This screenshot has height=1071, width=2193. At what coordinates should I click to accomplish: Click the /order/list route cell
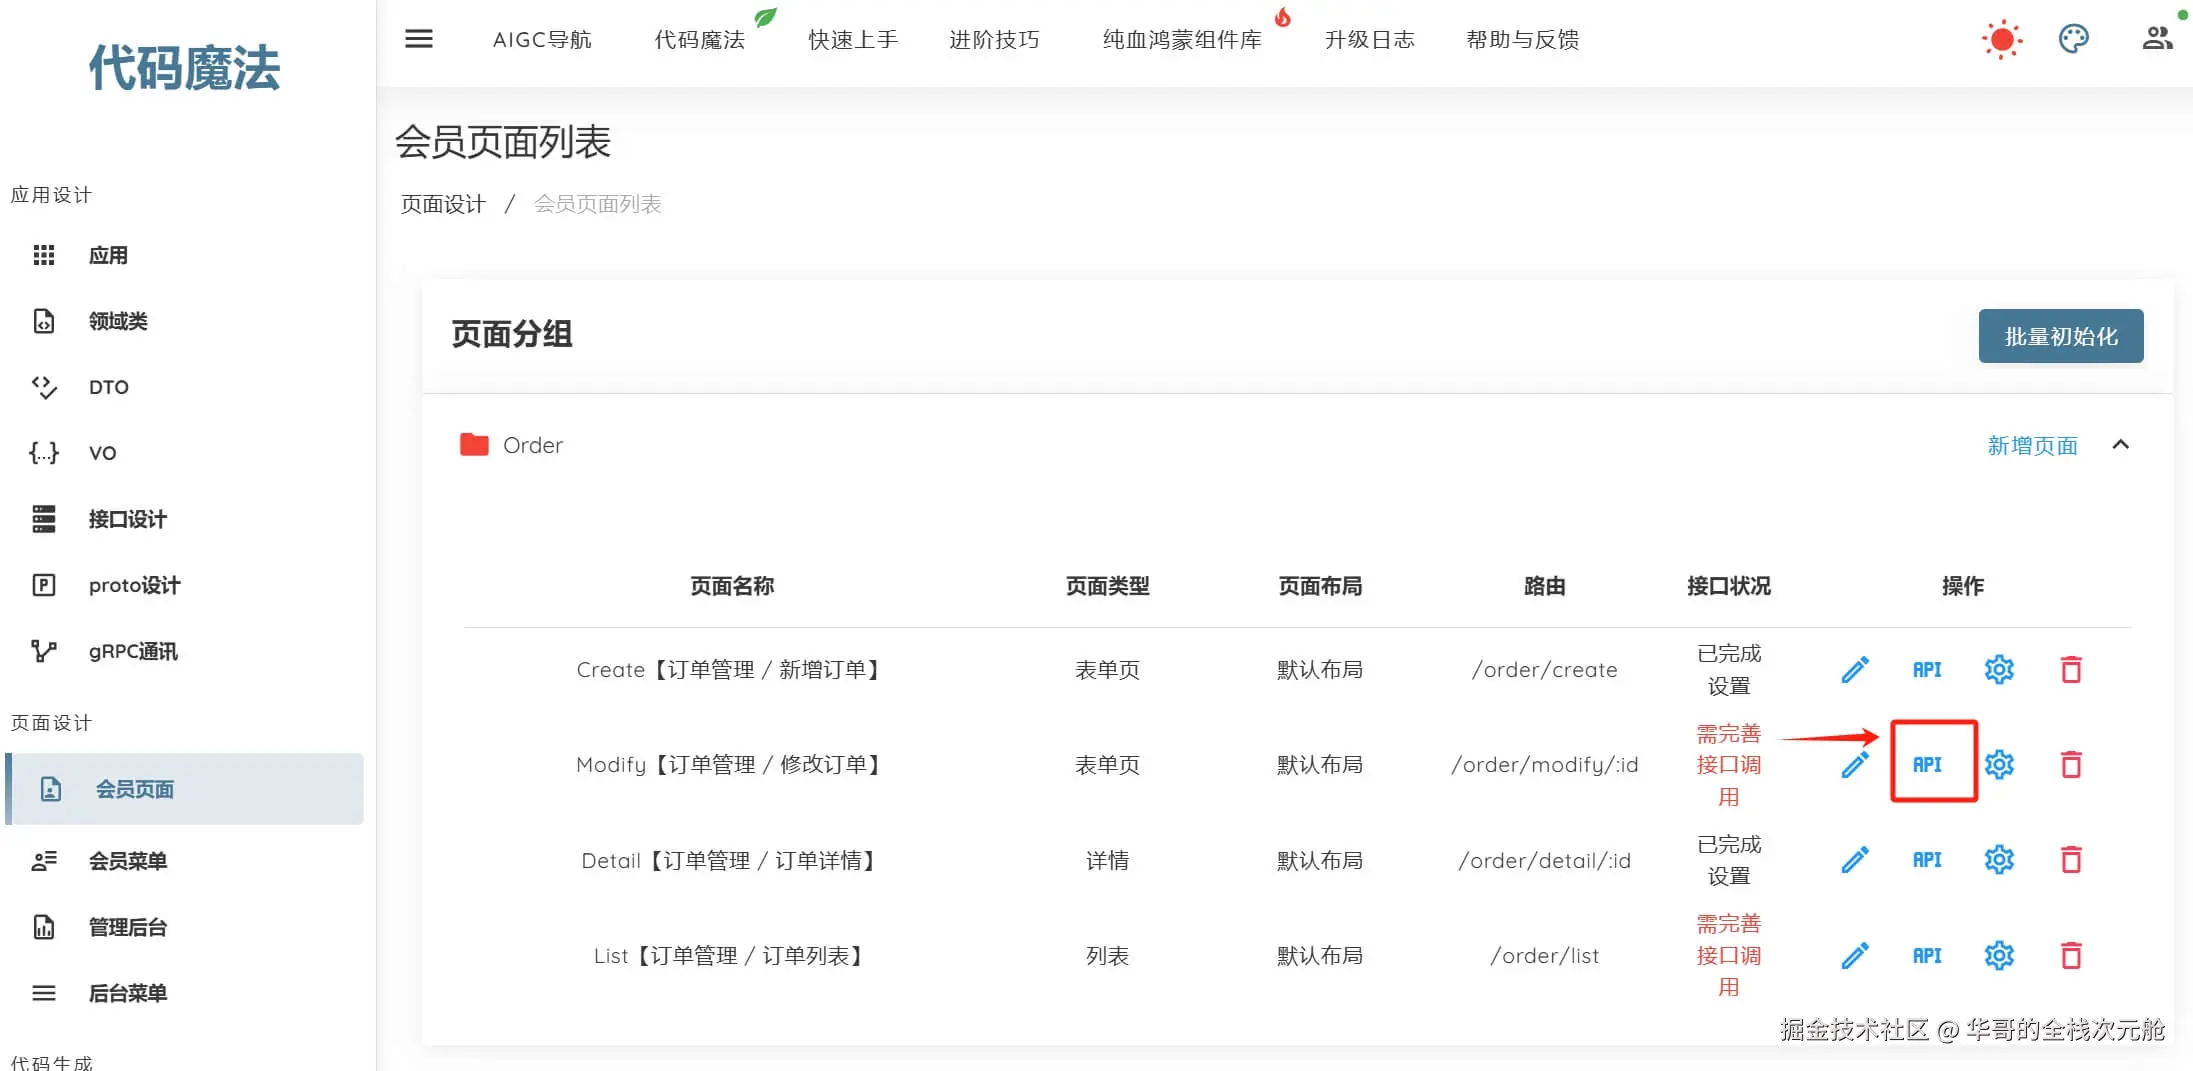pos(1544,956)
